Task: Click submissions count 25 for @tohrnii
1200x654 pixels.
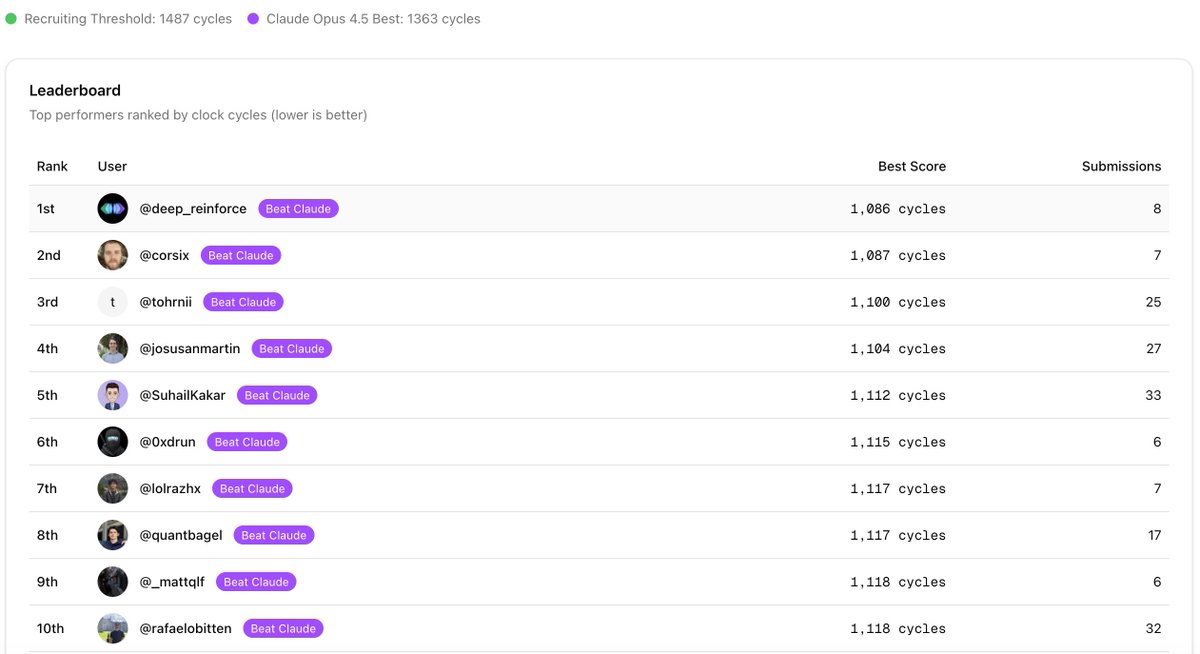Action: point(1153,302)
